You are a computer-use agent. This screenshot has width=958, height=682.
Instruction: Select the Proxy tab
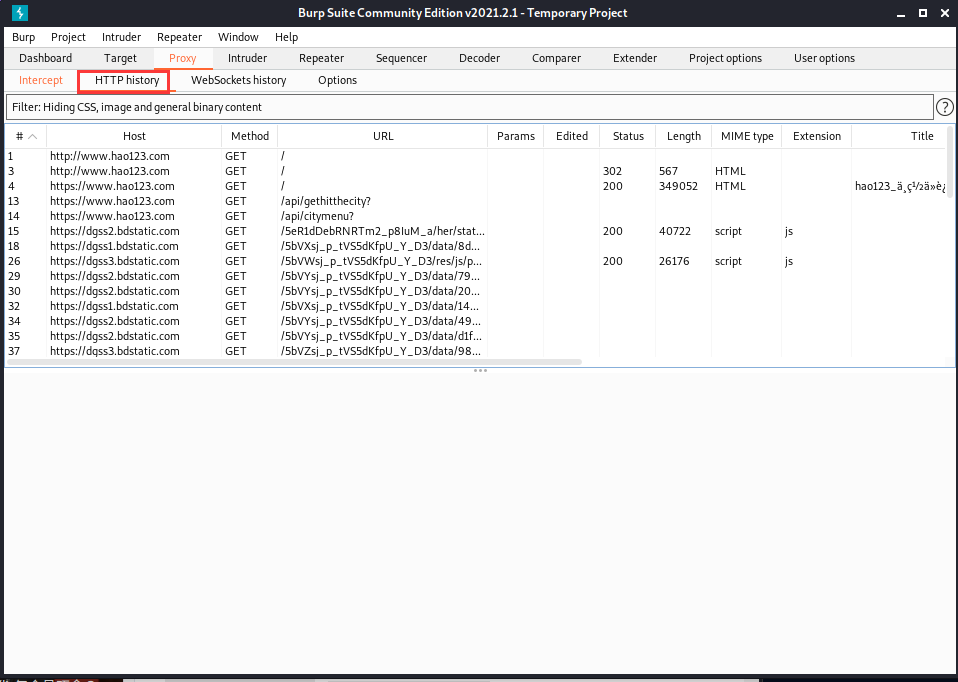(183, 58)
